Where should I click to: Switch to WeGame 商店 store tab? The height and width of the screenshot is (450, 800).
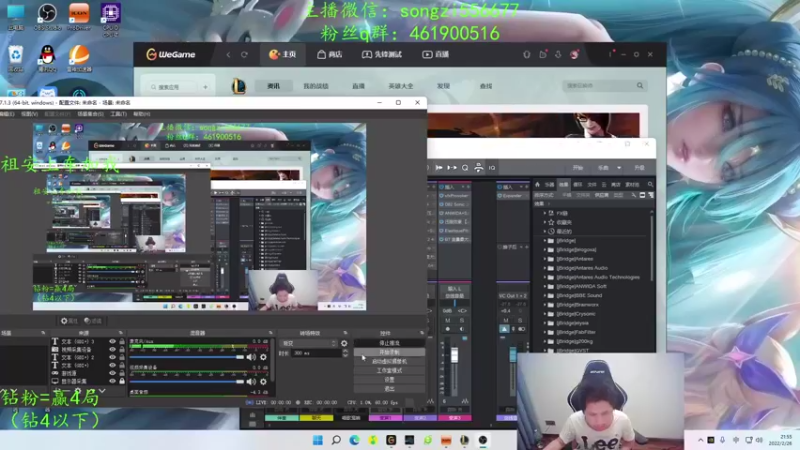(330, 55)
